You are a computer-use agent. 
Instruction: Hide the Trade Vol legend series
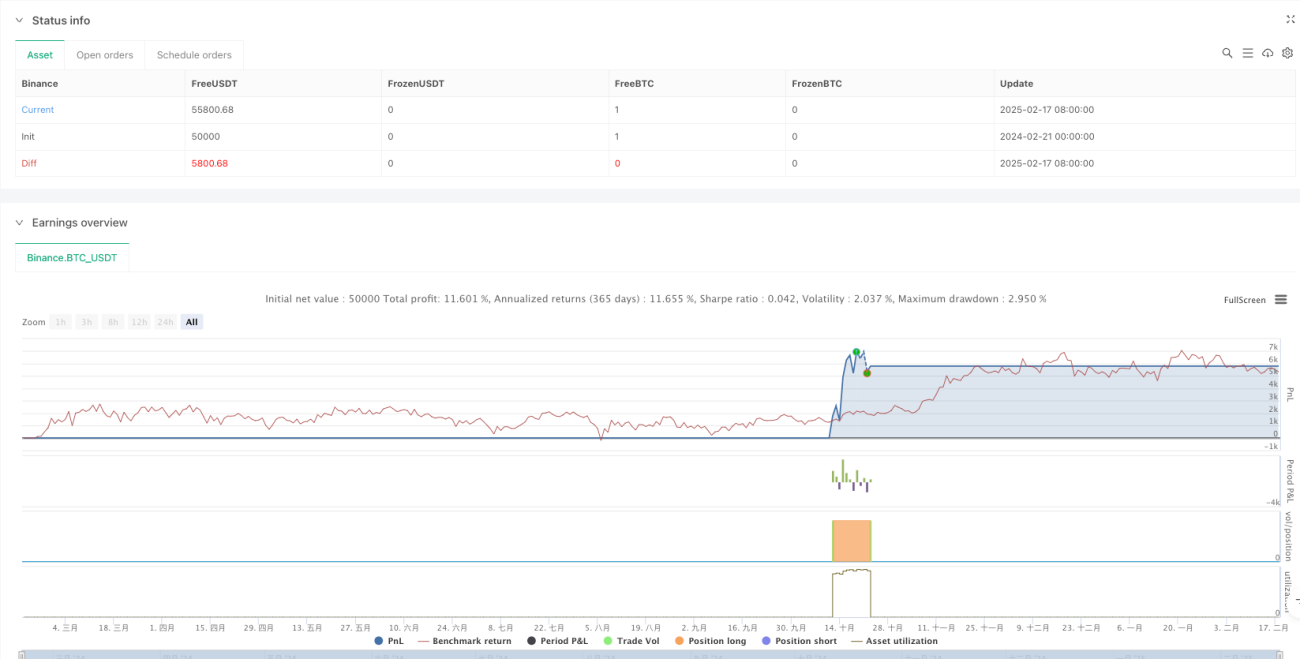click(629, 641)
